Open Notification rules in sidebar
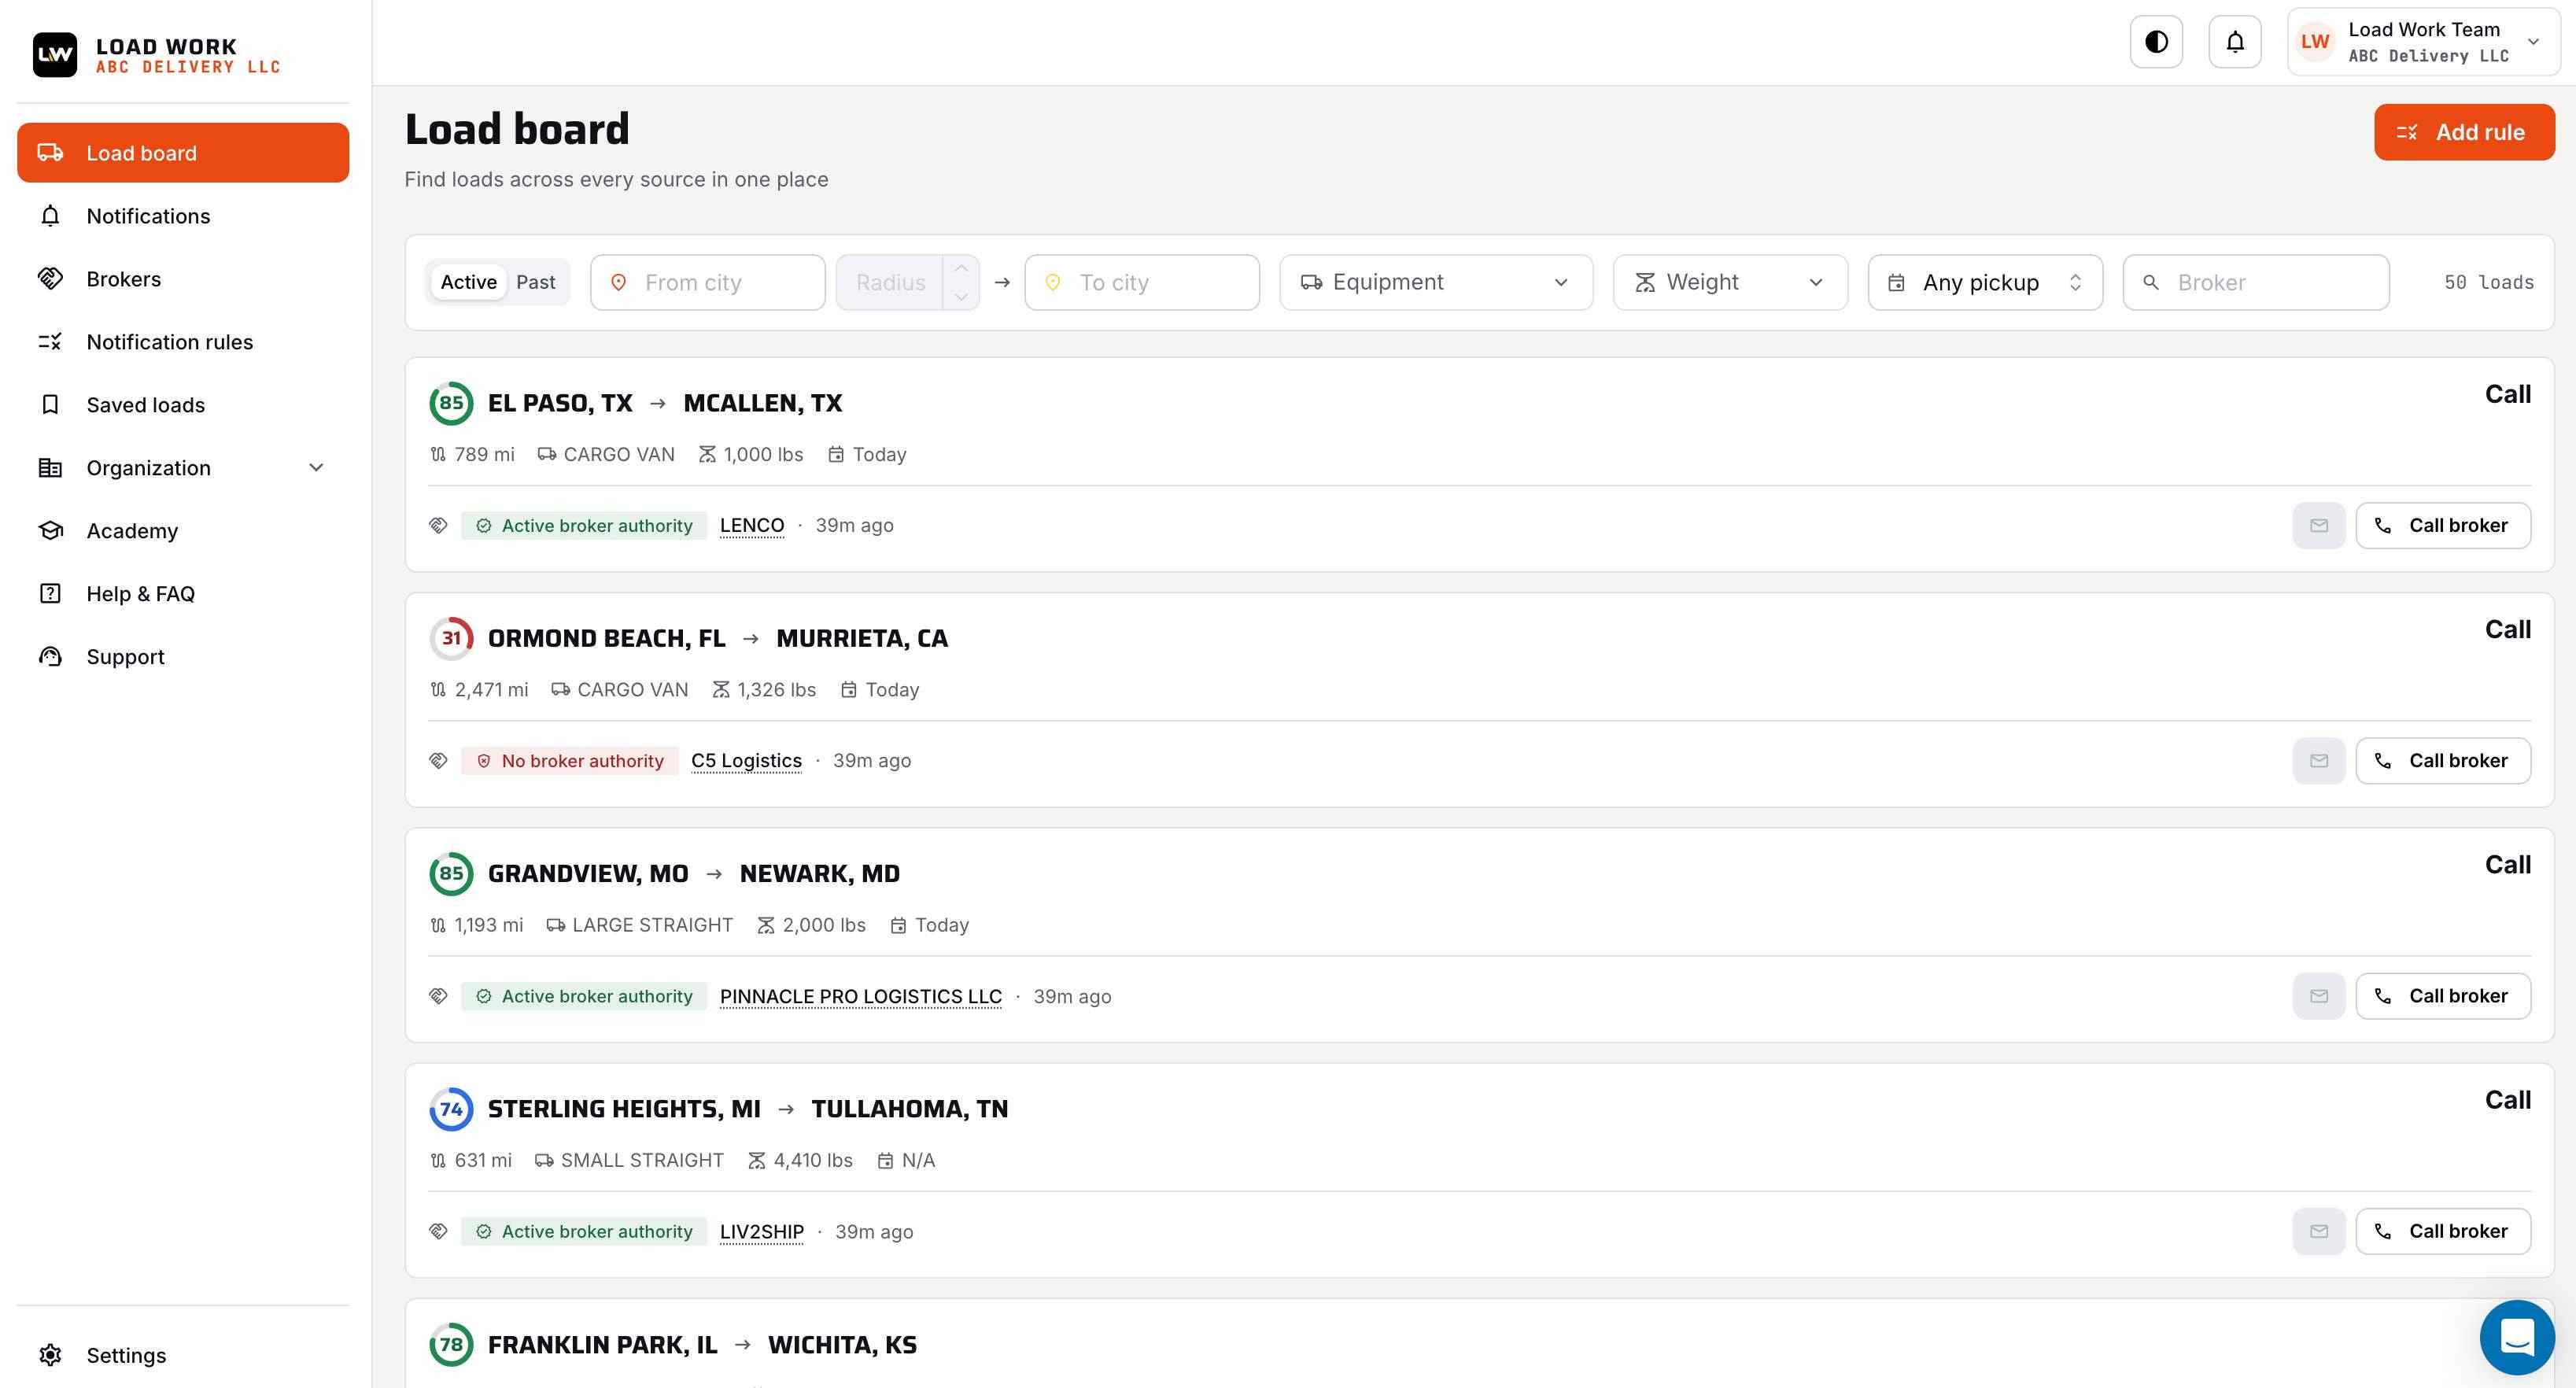The height and width of the screenshot is (1388, 2576). [x=183, y=342]
